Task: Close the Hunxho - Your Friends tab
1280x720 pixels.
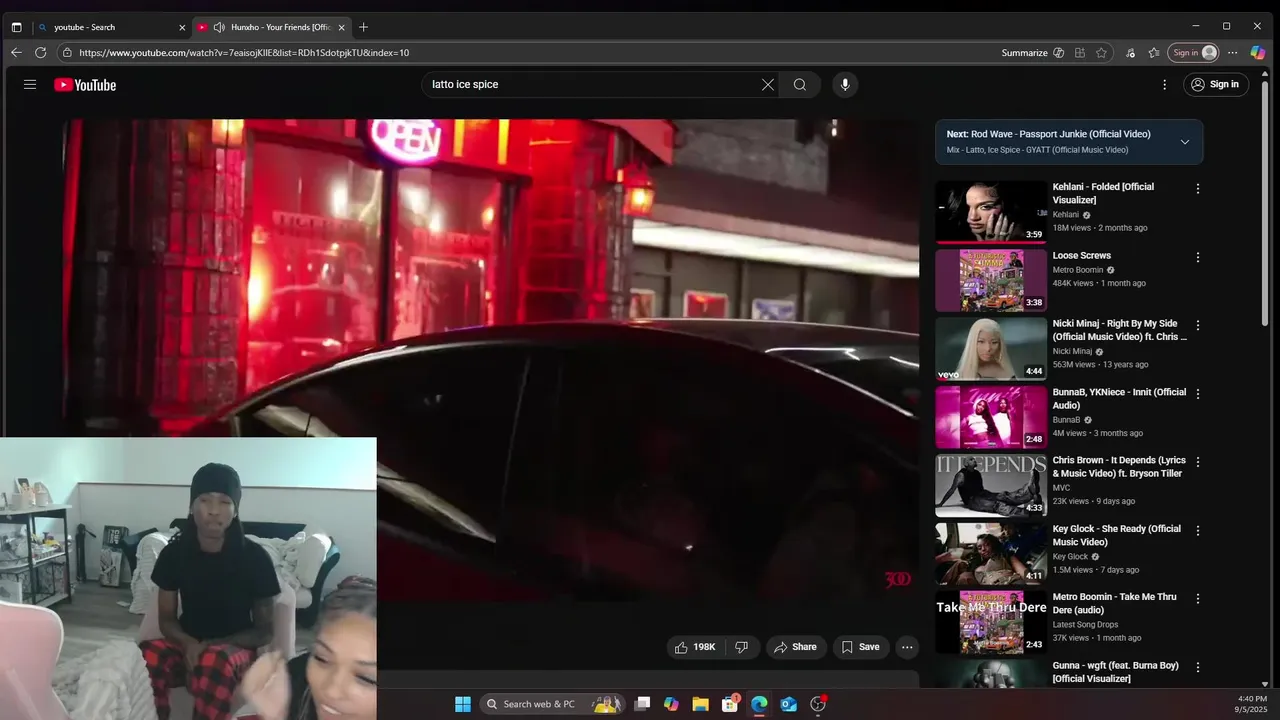Action: point(342,27)
